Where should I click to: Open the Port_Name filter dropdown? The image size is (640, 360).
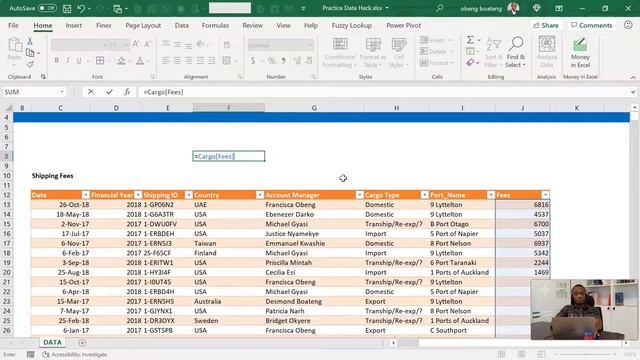tap(491, 195)
